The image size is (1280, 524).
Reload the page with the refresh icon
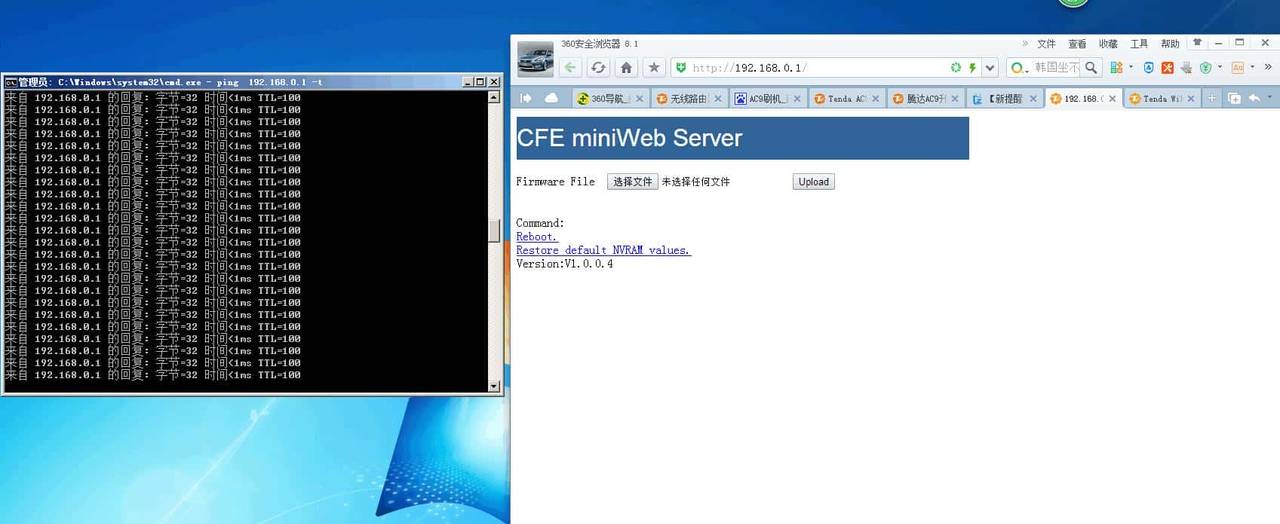coord(598,68)
